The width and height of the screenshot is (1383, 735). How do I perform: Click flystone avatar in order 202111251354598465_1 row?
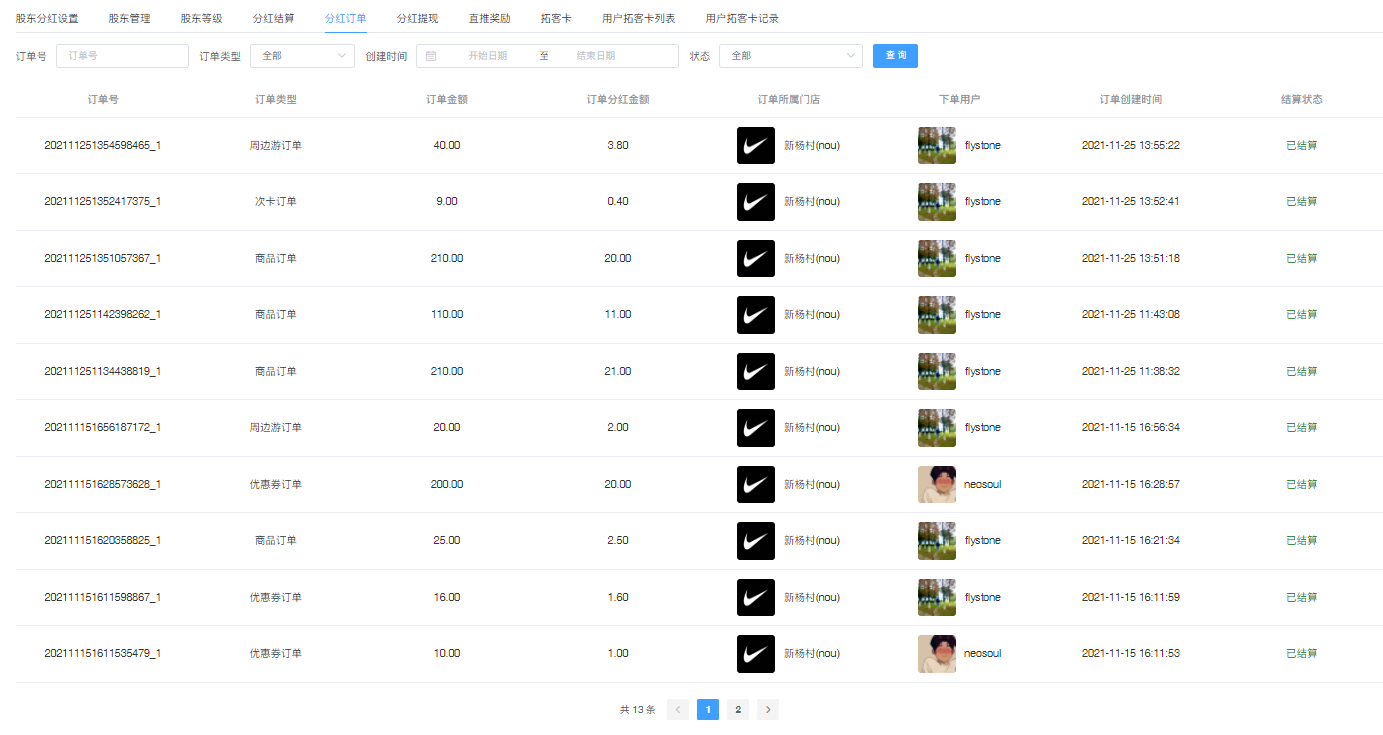(x=937, y=145)
